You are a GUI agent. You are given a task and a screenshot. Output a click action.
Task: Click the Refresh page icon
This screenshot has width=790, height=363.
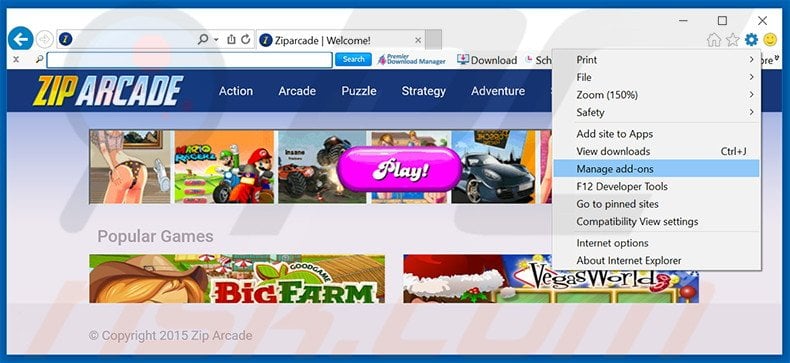(246, 39)
